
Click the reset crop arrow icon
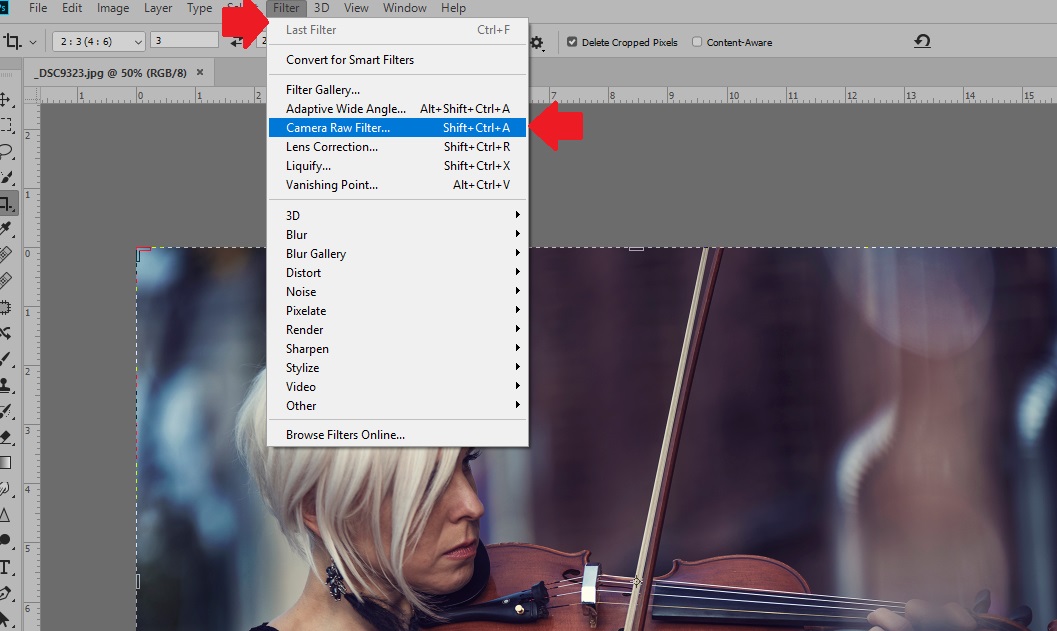[x=922, y=41]
